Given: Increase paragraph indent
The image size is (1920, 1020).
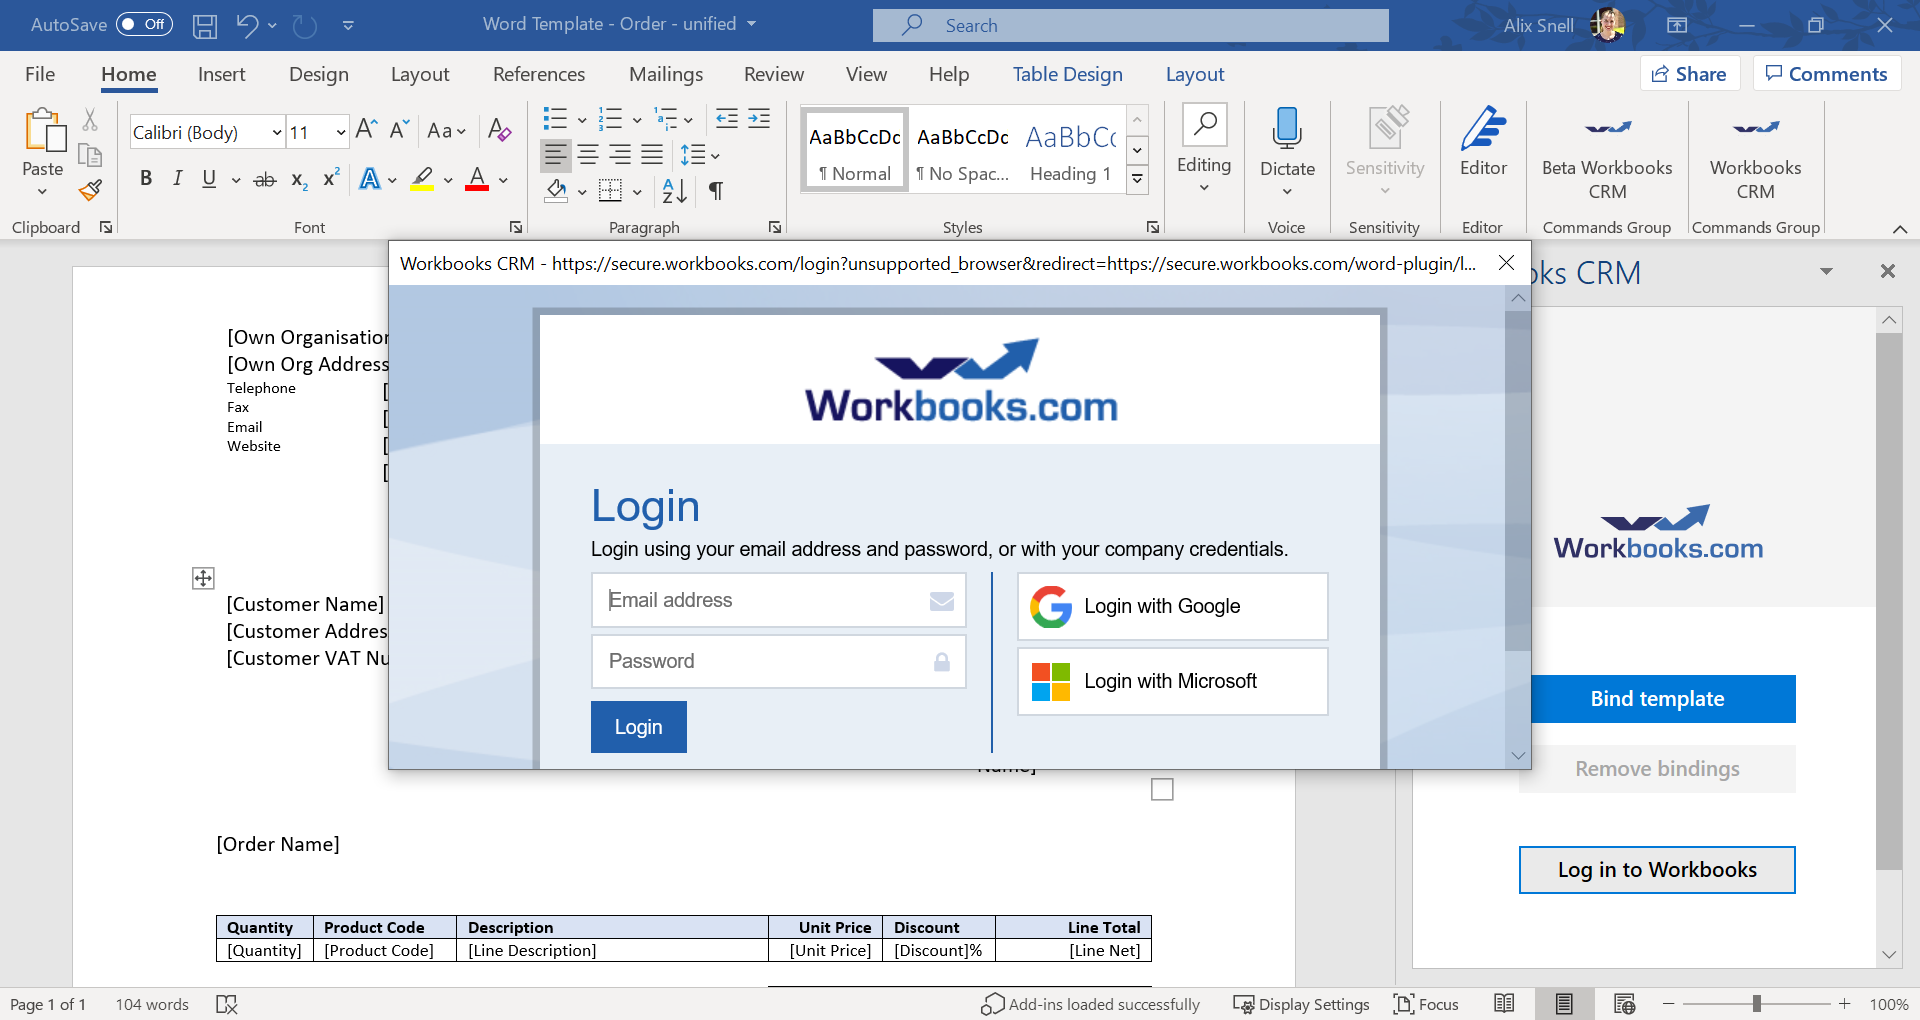Looking at the screenshot, I should coord(759,119).
